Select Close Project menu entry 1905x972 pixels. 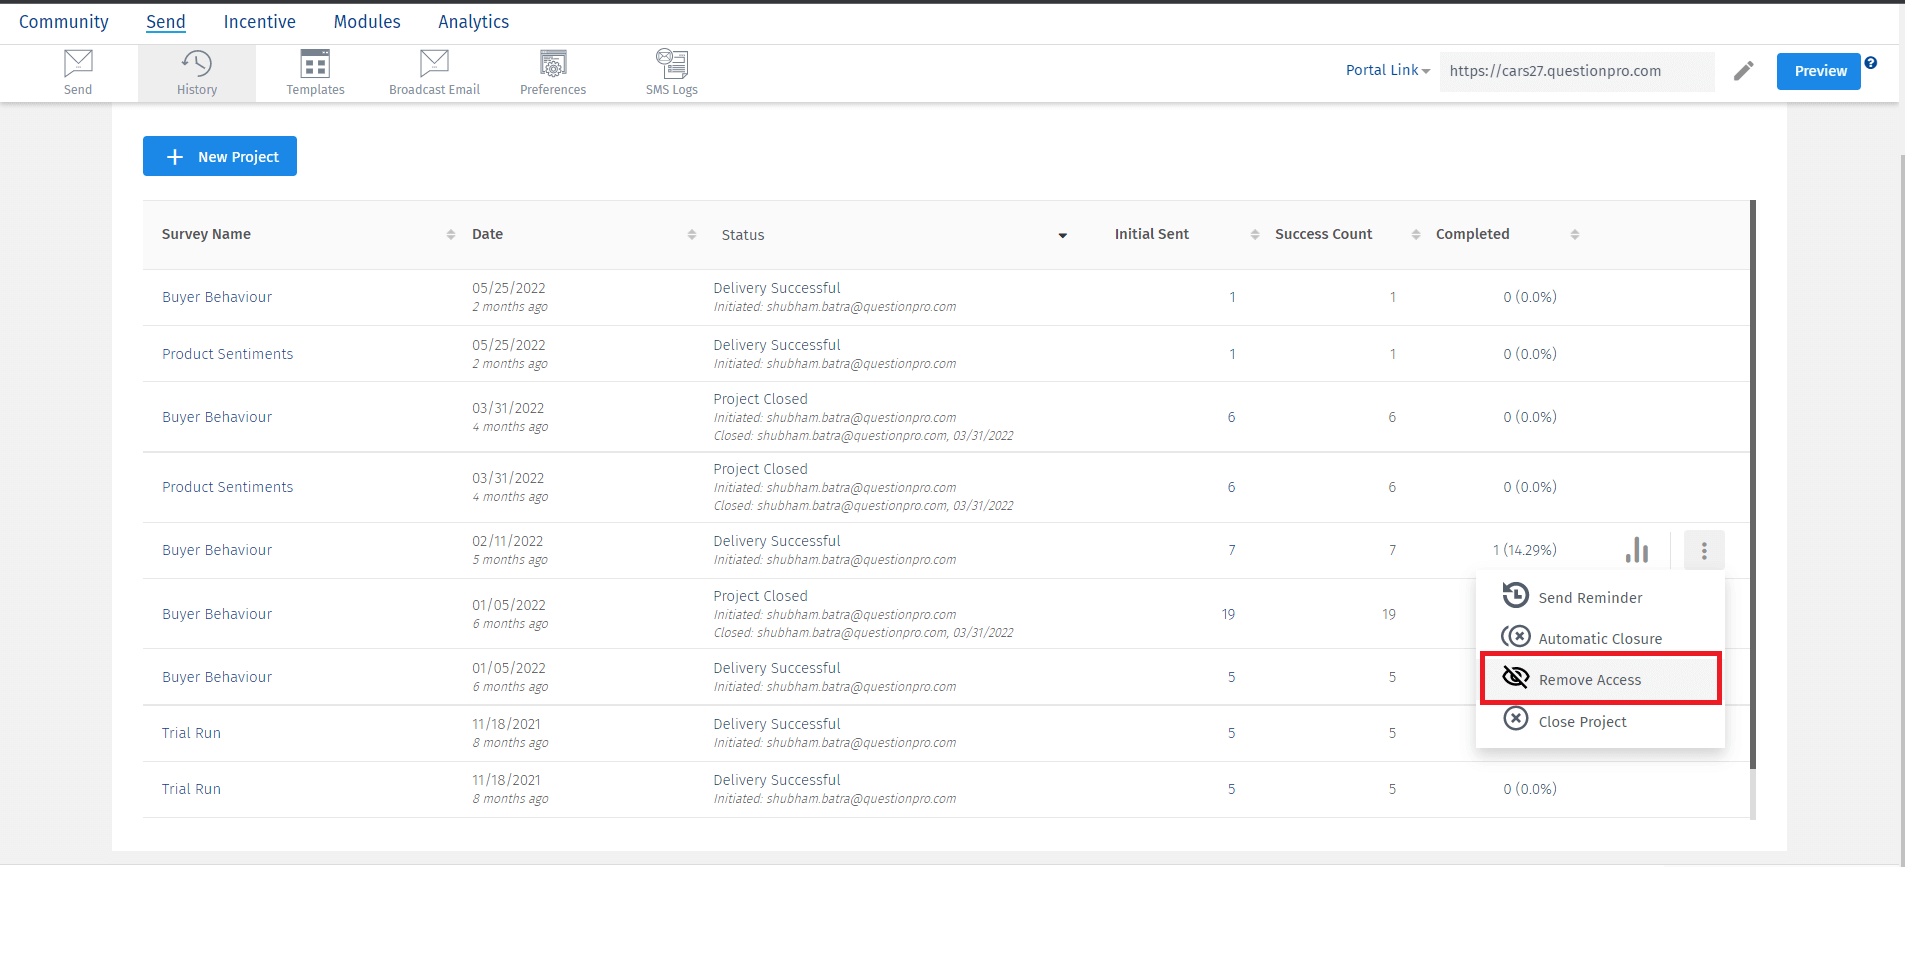(1581, 721)
